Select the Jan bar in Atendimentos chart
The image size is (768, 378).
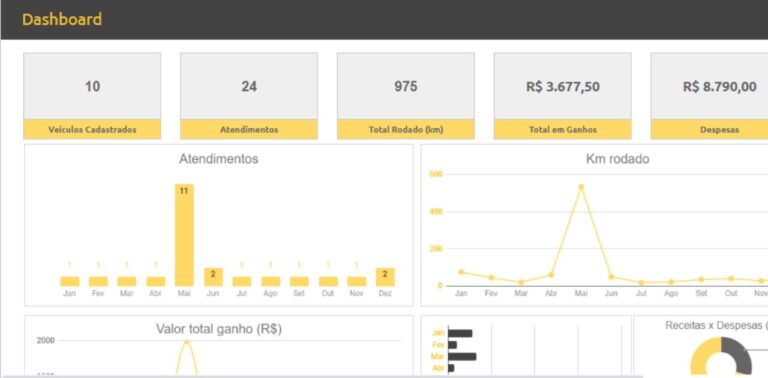70,282
